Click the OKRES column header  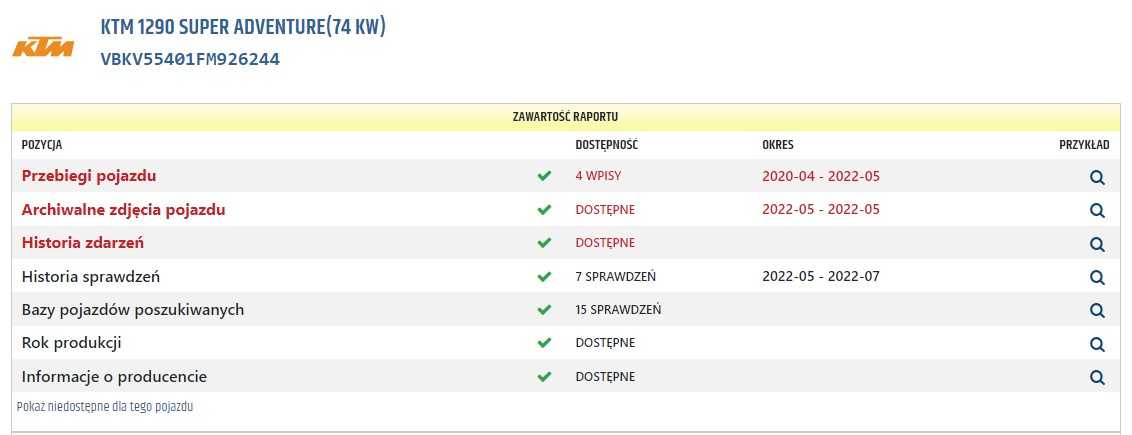coord(778,145)
